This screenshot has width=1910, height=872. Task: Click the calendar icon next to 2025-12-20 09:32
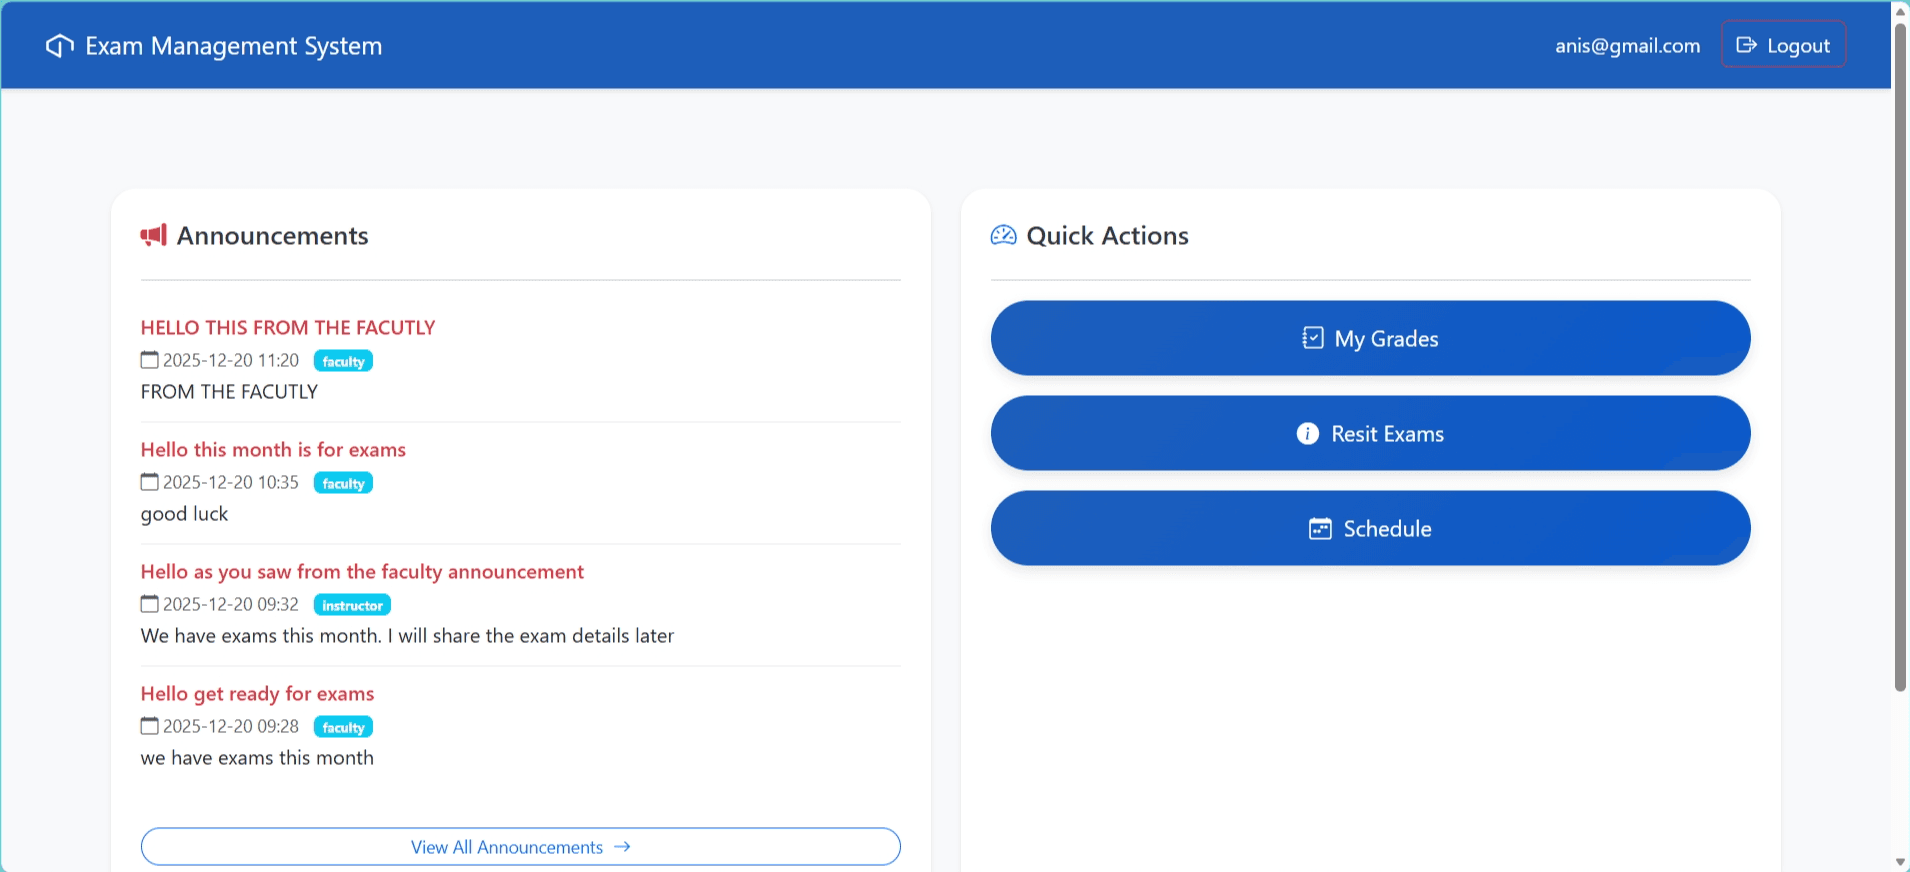tap(150, 604)
